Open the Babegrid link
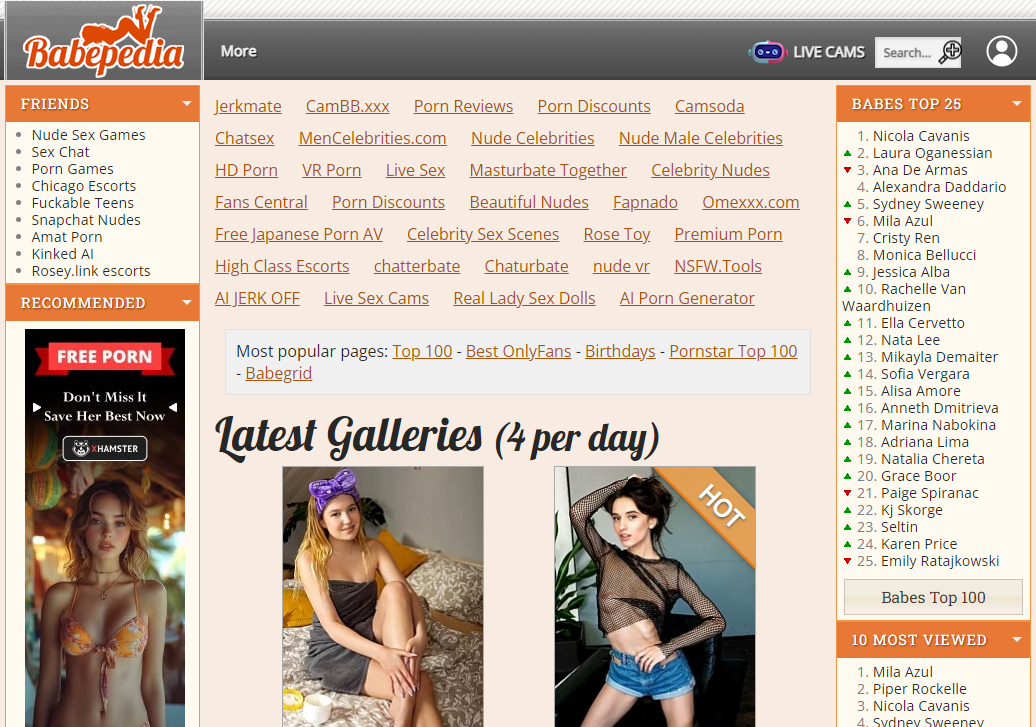This screenshot has width=1036, height=727. click(278, 373)
